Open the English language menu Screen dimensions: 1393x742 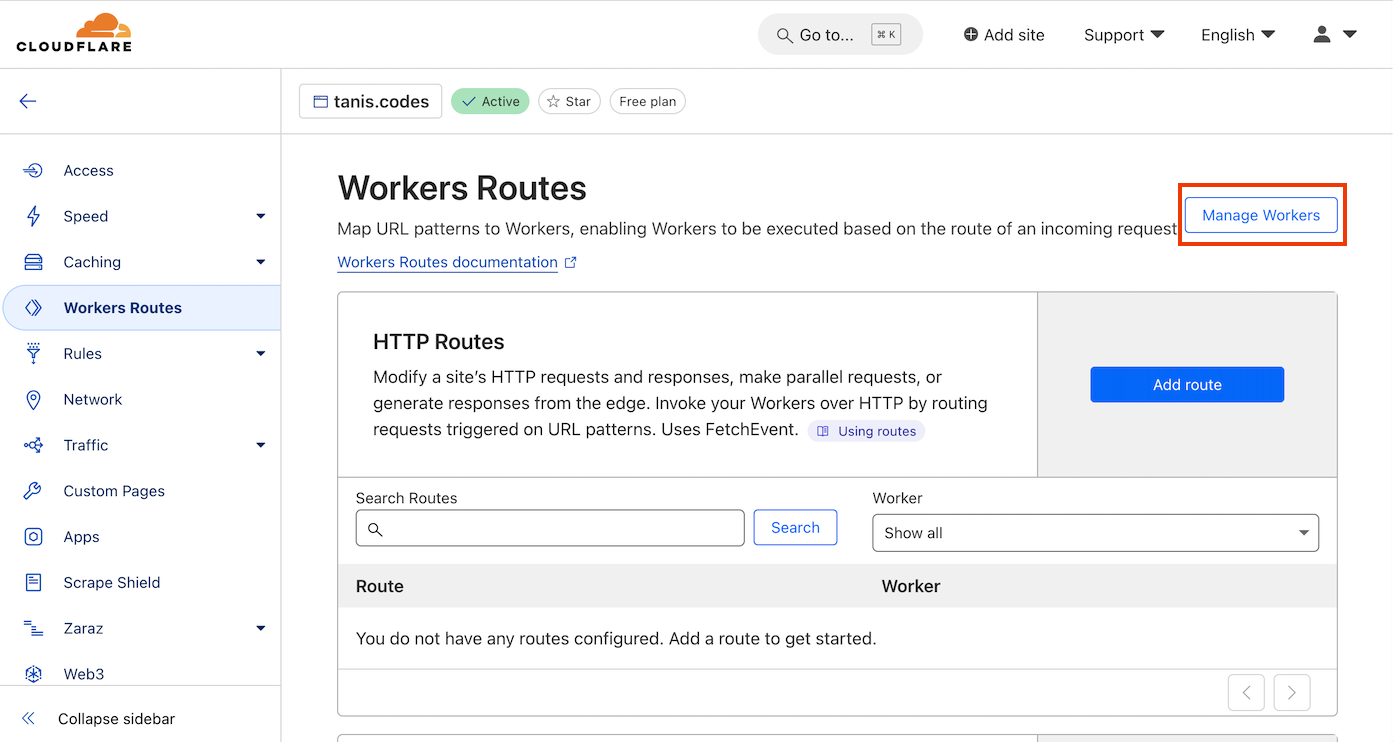click(x=1237, y=34)
